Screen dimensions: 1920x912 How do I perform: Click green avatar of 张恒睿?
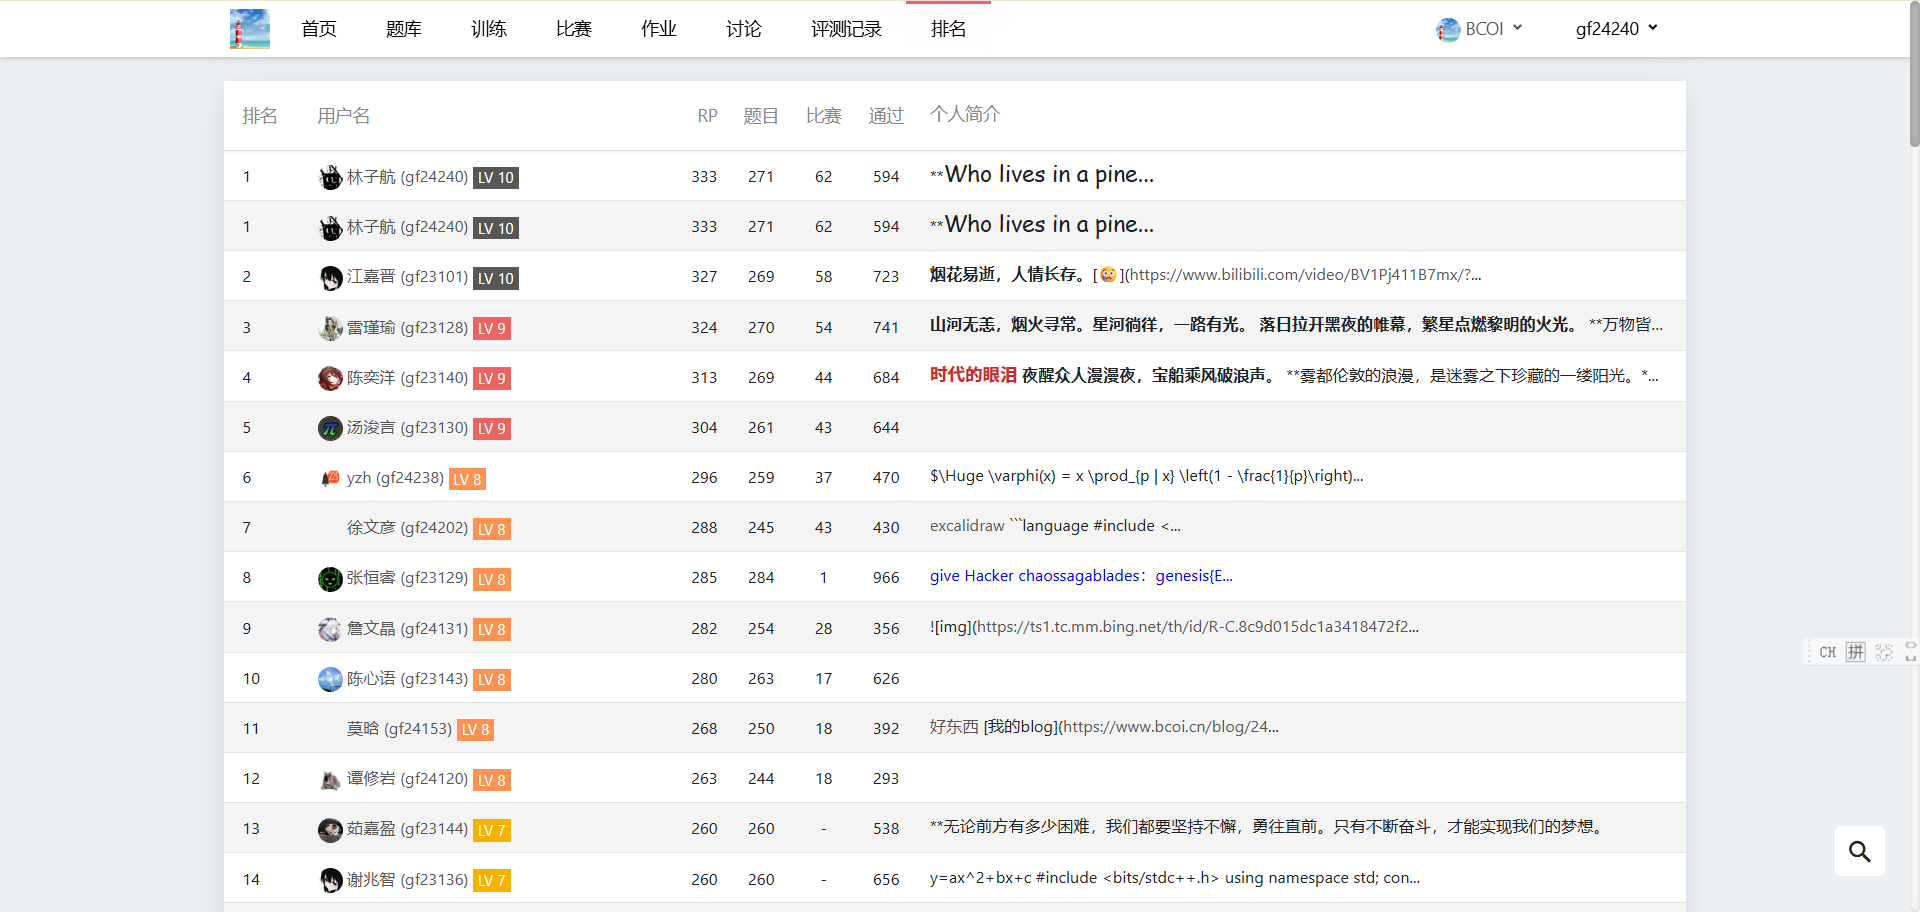tap(330, 579)
